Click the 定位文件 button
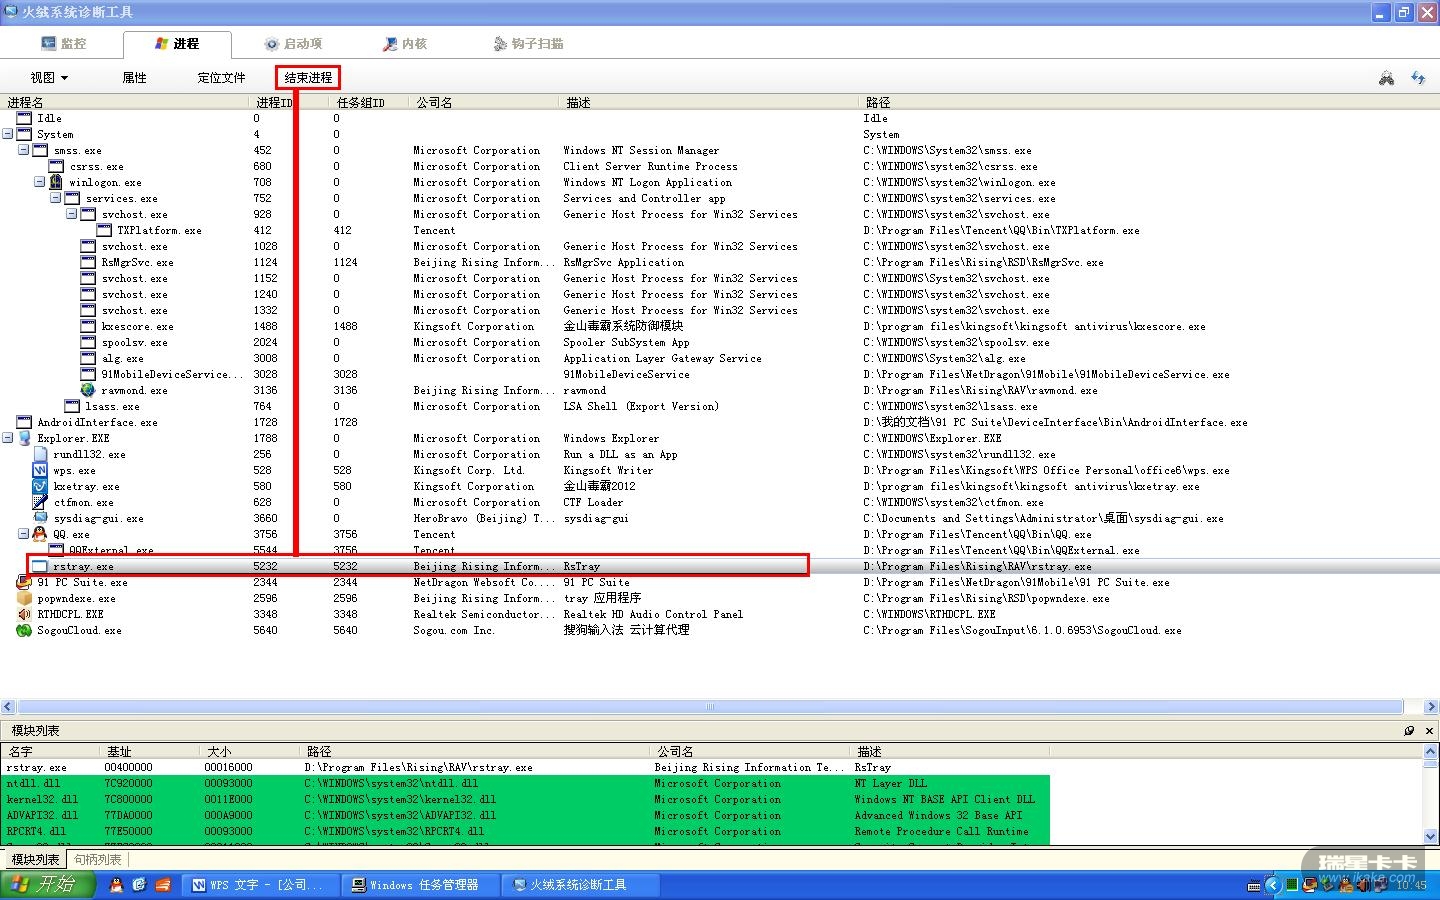The width and height of the screenshot is (1440, 900). [x=221, y=78]
